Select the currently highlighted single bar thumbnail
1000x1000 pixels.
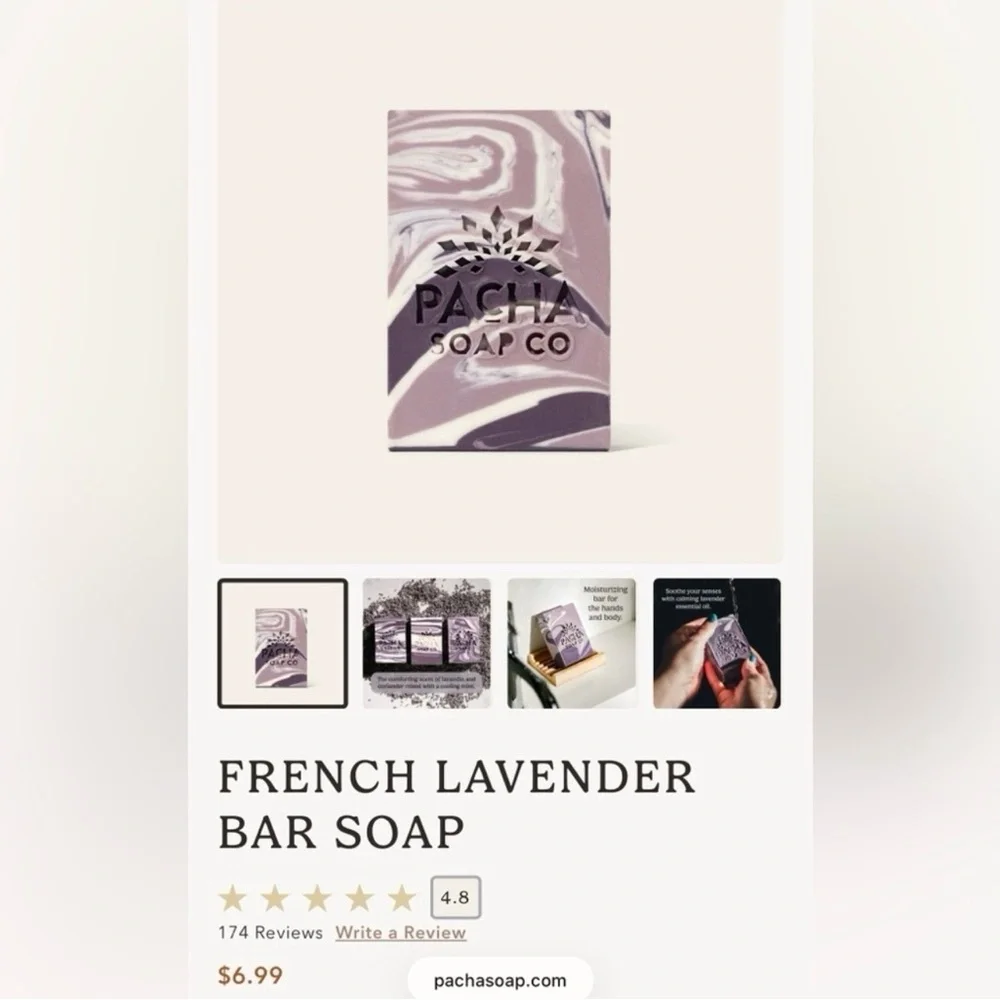(x=283, y=643)
